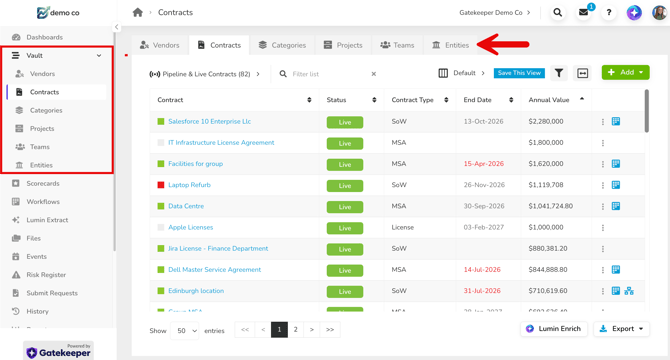This screenshot has width=670, height=360.
Task: Go to the home icon in breadcrumb
Action: point(138,12)
